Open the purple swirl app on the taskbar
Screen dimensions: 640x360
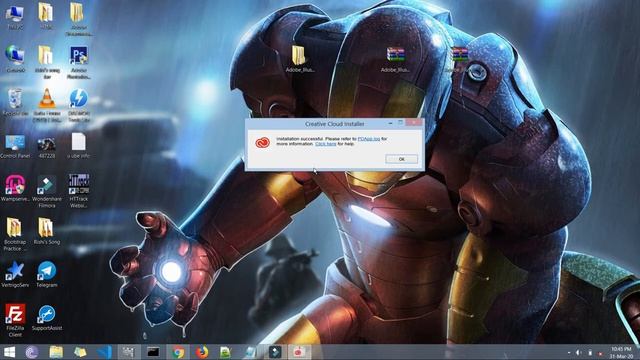point(32,352)
